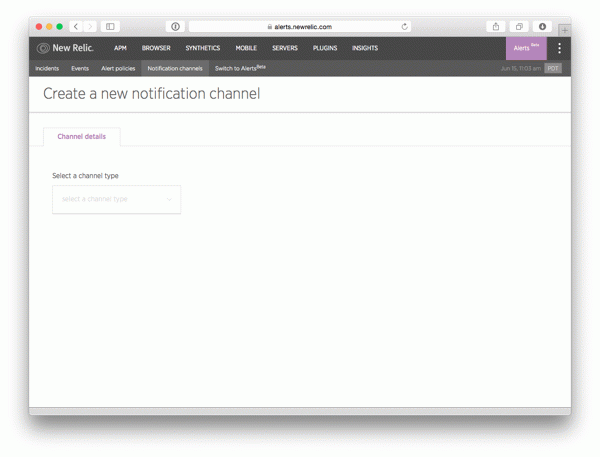Click the alerts.newrelic.com address bar

(x=300, y=26)
